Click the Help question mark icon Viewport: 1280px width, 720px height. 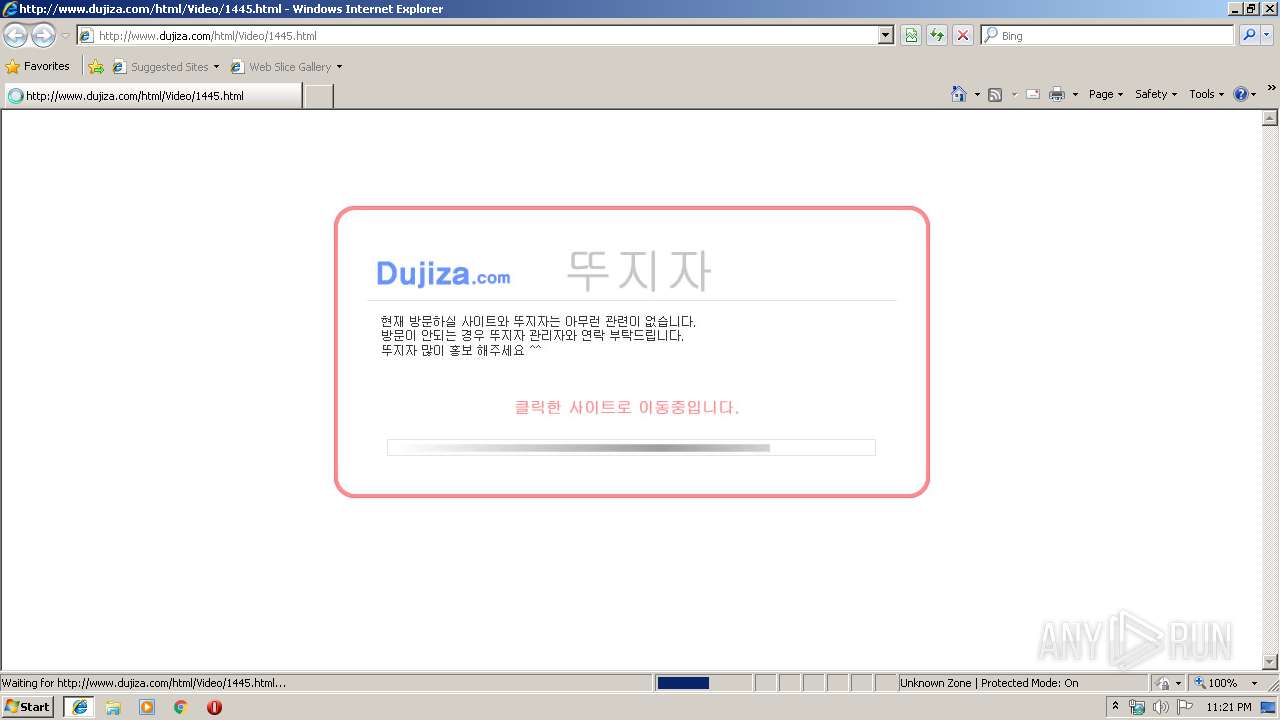pyautogui.click(x=1241, y=94)
